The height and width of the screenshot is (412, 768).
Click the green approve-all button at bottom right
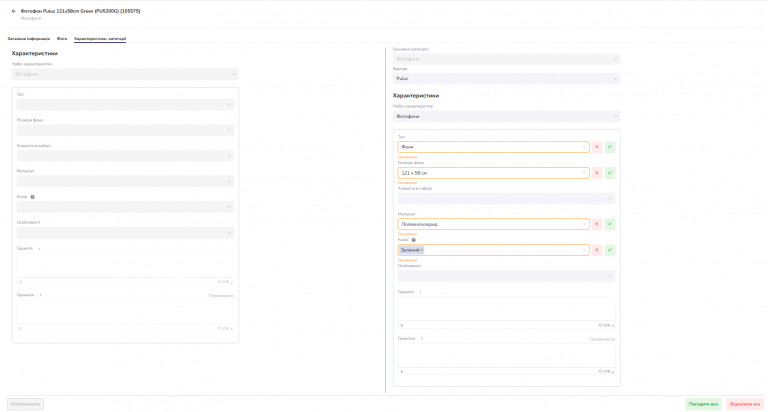pyautogui.click(x=703, y=404)
